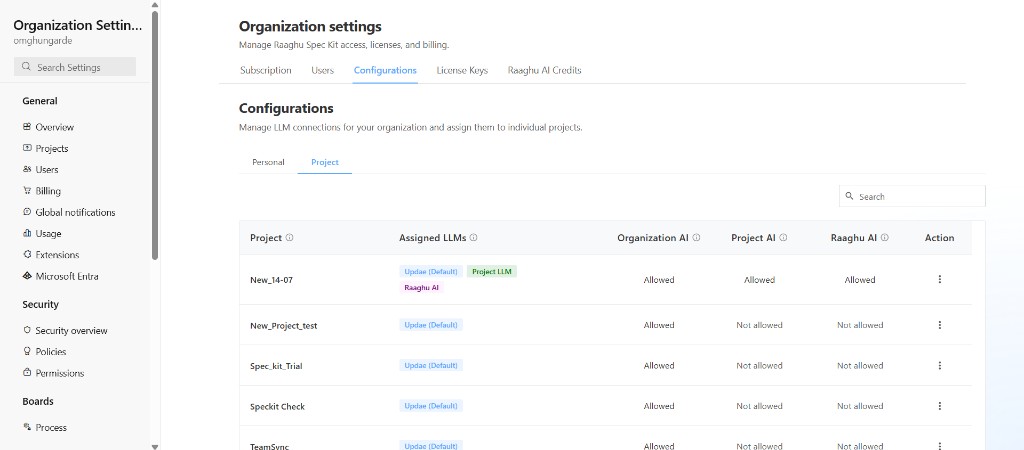Click the Users icon in sidebar

pyautogui.click(x=27, y=169)
